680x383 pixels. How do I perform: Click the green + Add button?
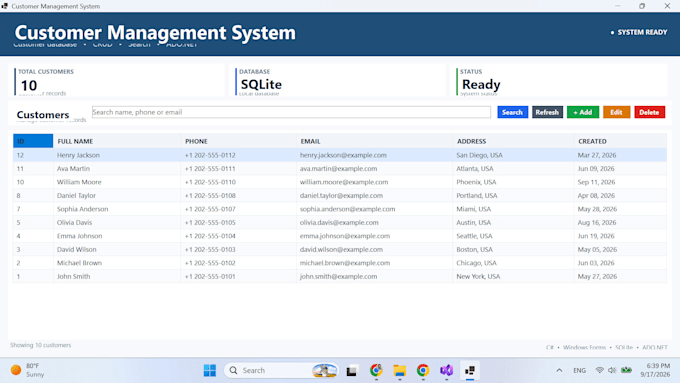click(582, 112)
